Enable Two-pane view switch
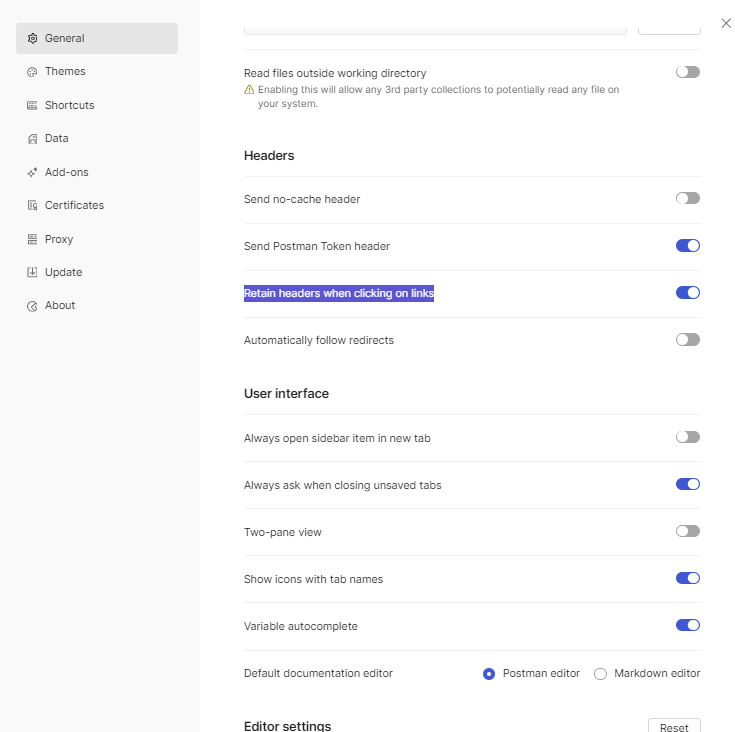Image resolution: width=735 pixels, height=732 pixels. (688, 531)
